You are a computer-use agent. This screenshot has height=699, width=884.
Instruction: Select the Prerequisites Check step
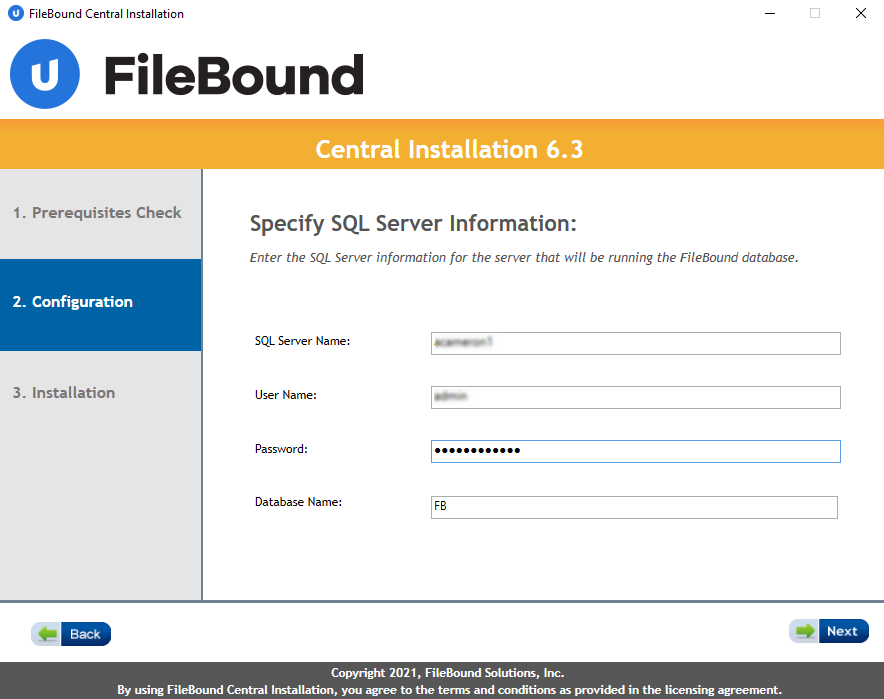[98, 213]
